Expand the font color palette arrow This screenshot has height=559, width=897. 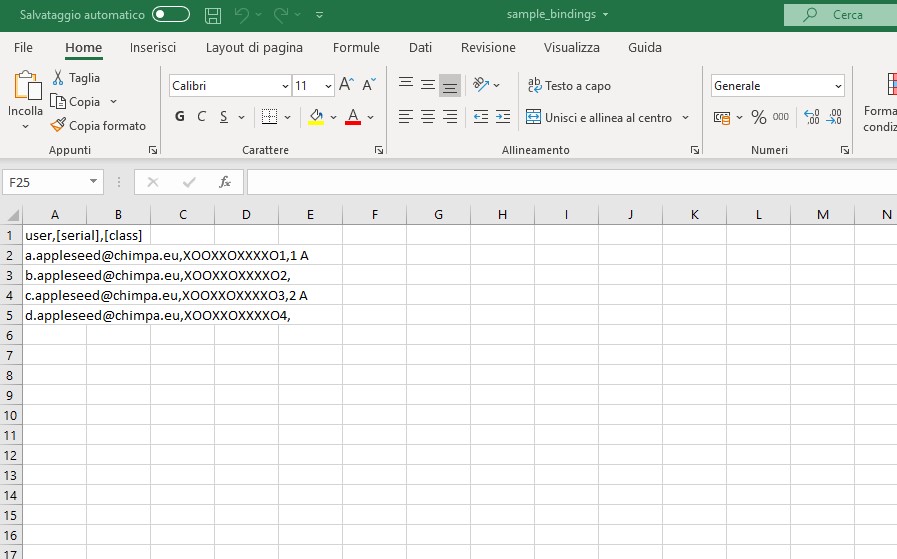371,117
